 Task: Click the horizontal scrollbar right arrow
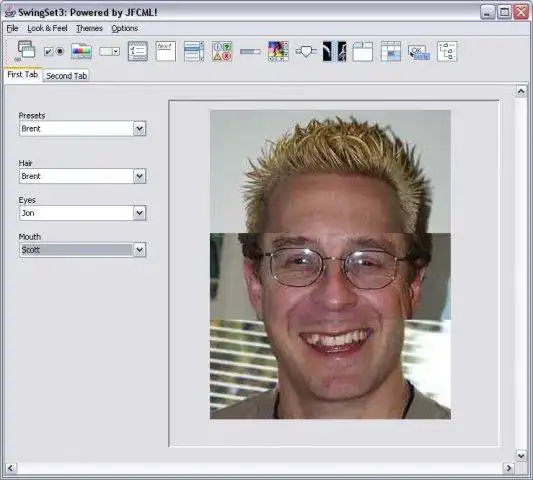coord(508,468)
